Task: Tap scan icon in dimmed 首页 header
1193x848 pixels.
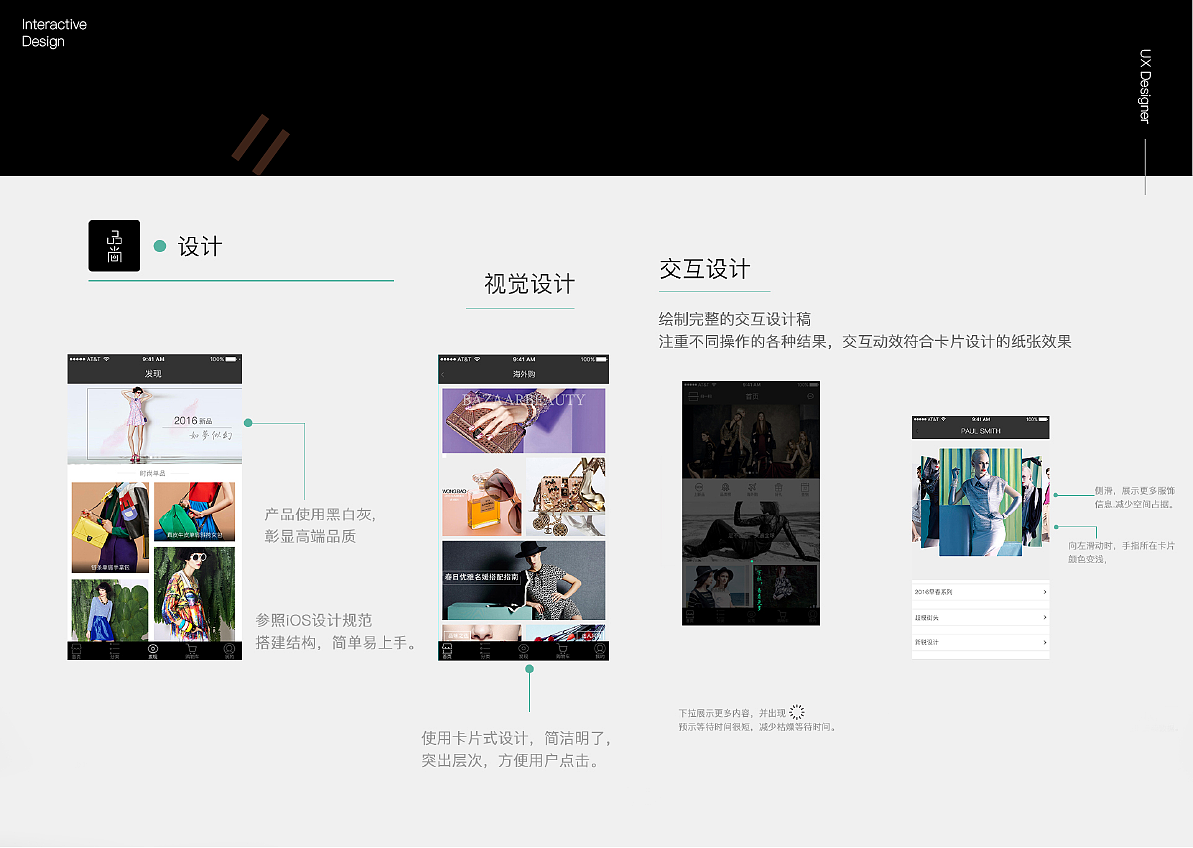Action: coord(693,396)
